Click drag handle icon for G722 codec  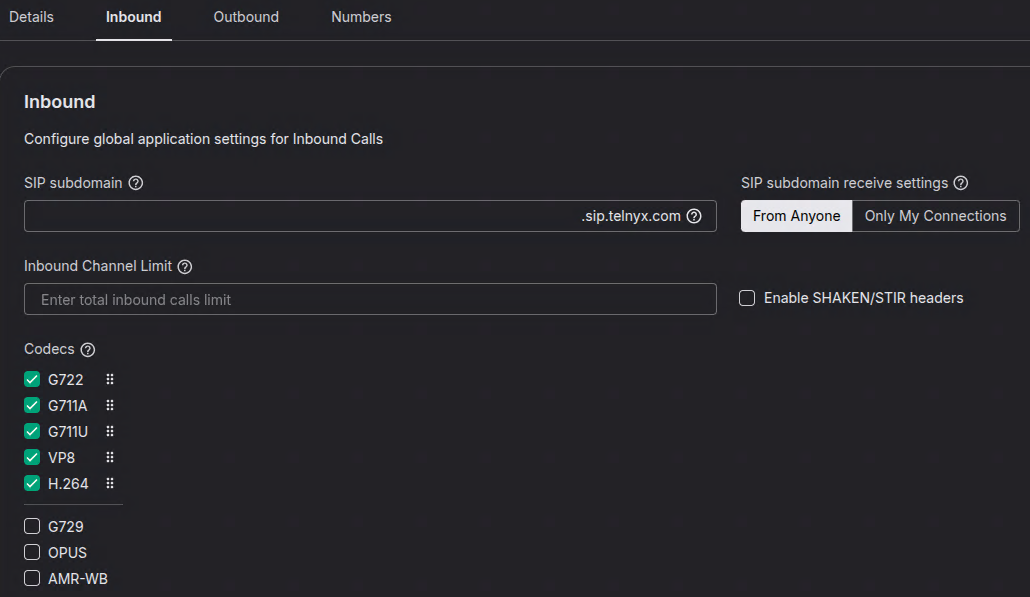[x=110, y=380]
